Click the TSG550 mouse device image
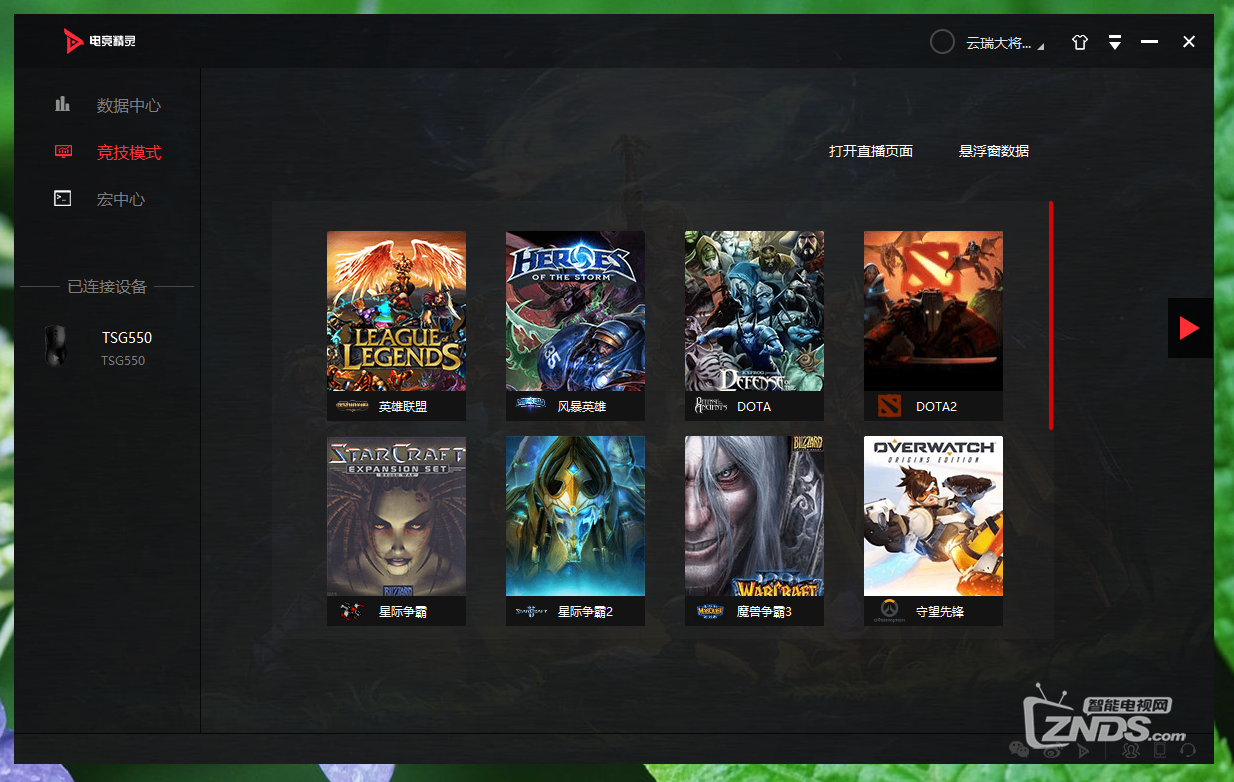This screenshot has height=782, width=1234. tap(56, 346)
